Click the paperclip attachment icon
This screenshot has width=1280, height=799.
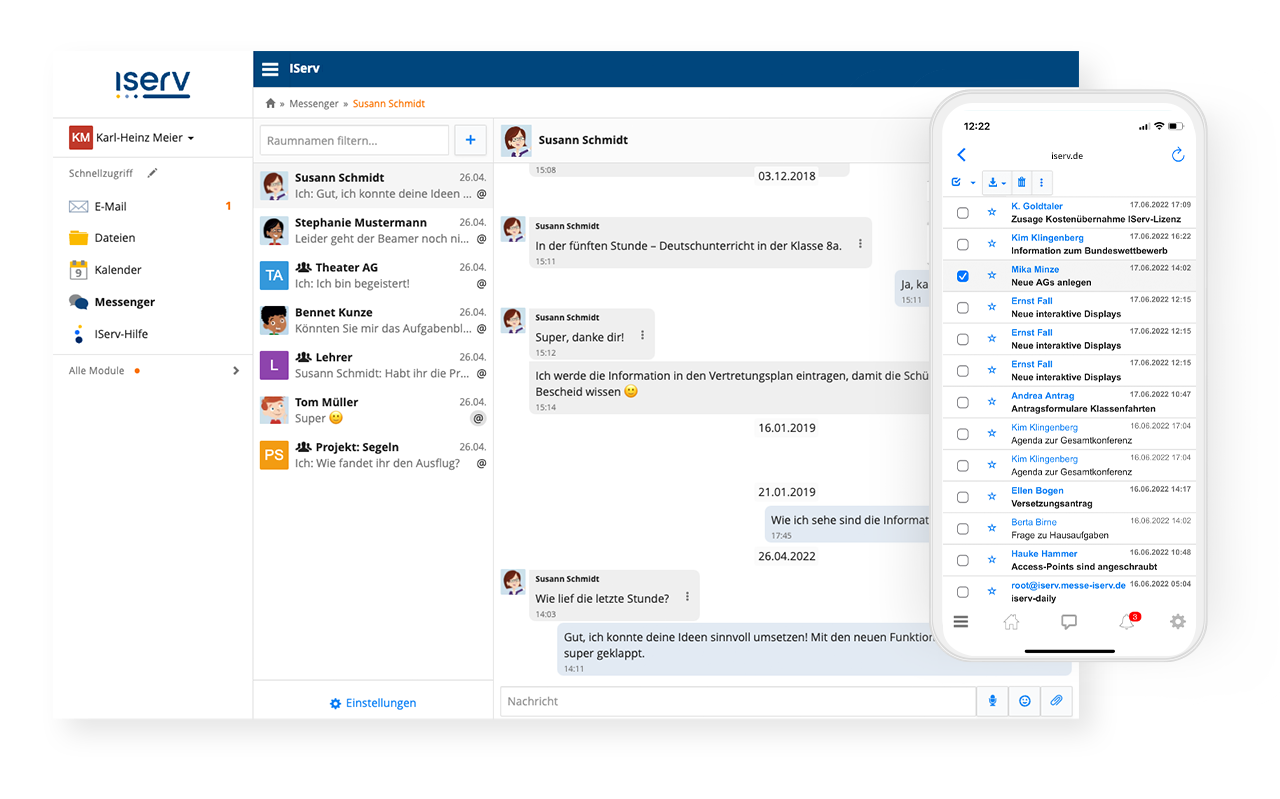pos(1056,701)
